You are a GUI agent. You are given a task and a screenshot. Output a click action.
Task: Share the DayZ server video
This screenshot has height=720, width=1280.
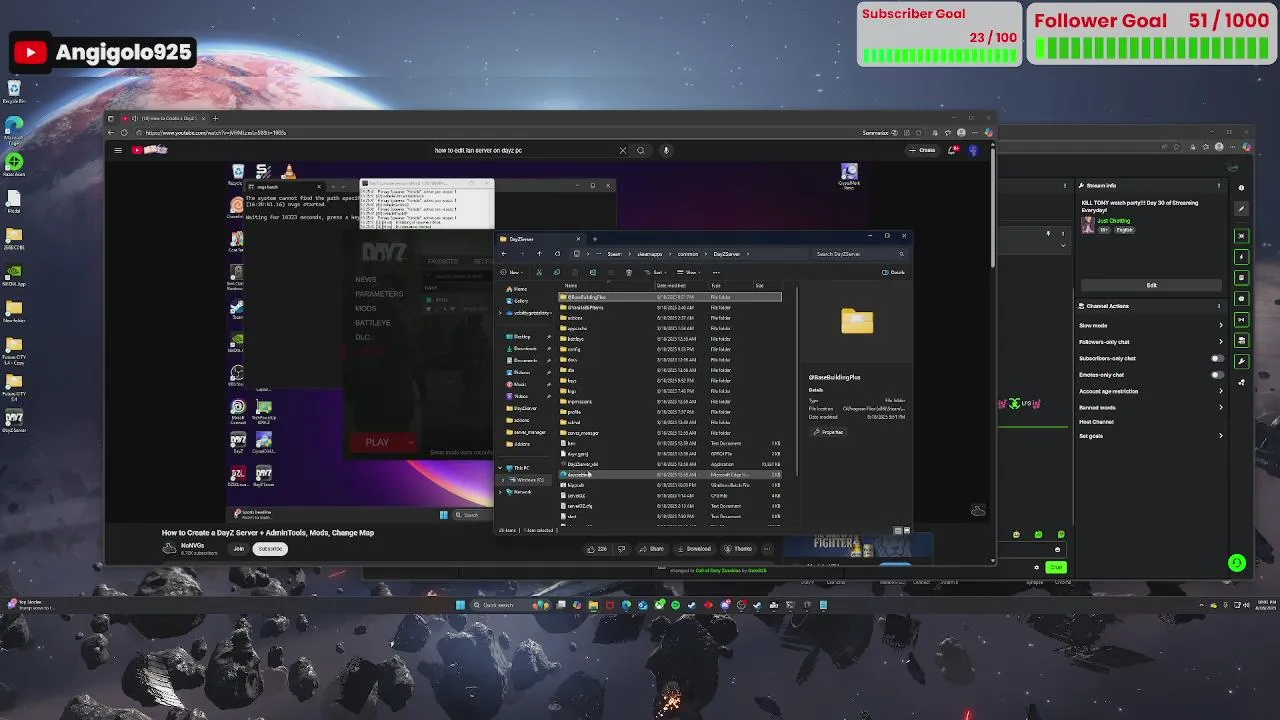[653, 548]
